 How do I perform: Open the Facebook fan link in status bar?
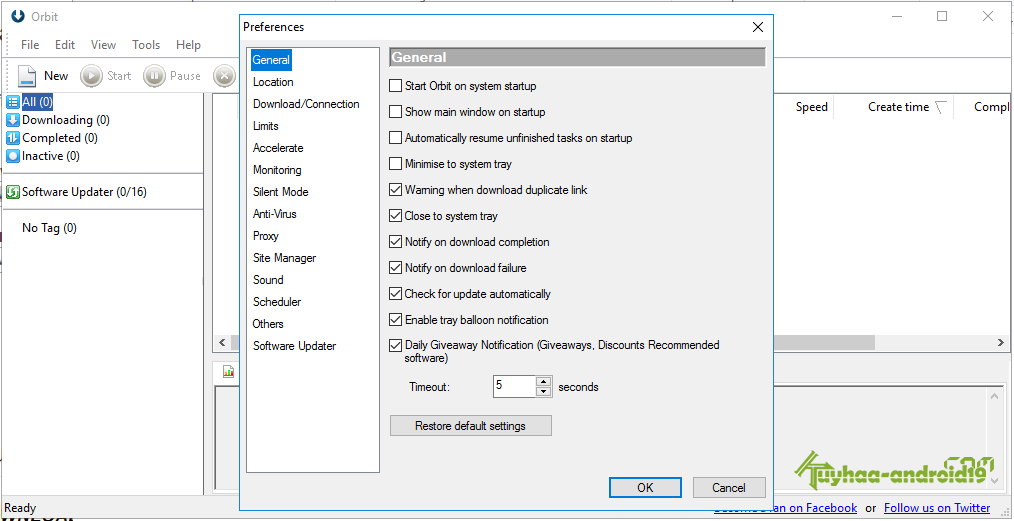tap(785, 508)
